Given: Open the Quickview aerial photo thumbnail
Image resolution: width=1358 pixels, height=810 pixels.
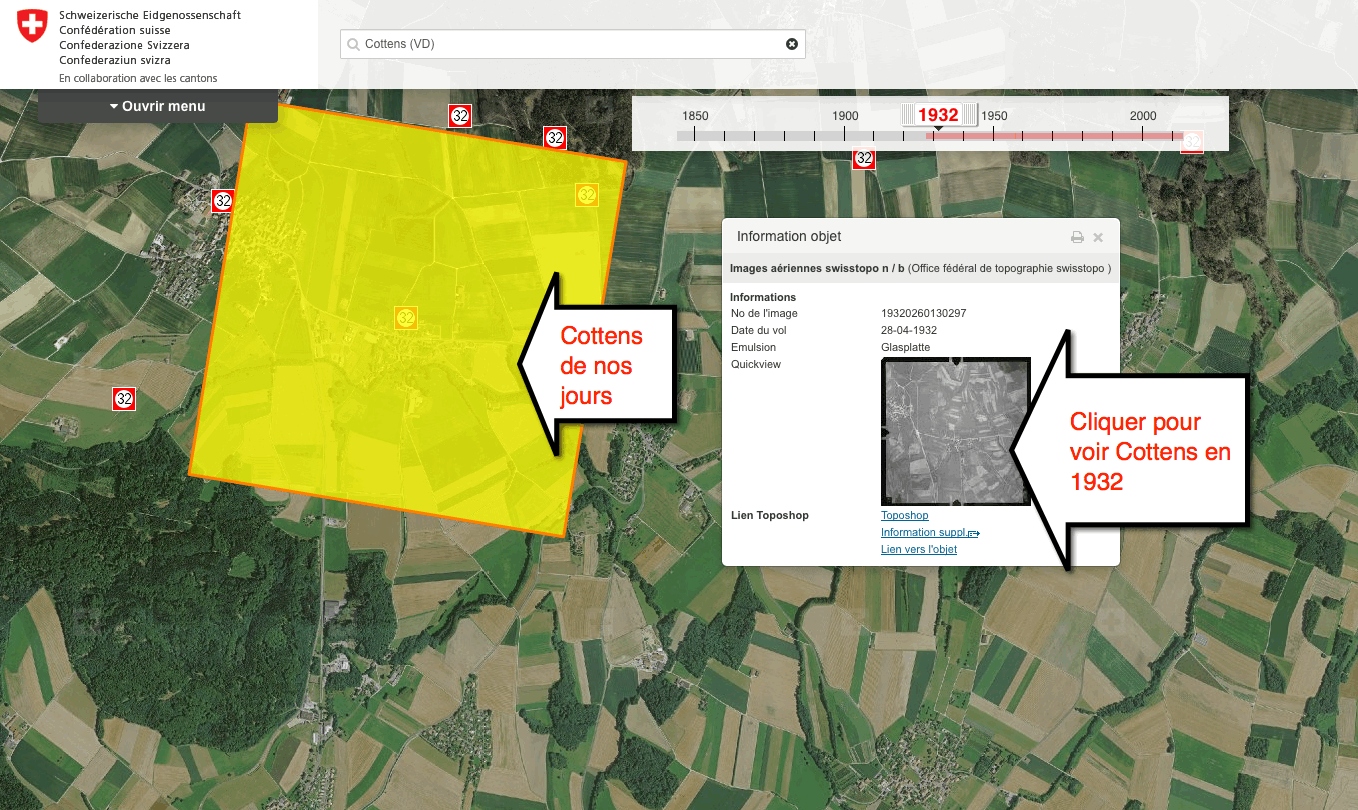Looking at the screenshot, I should click(x=955, y=431).
